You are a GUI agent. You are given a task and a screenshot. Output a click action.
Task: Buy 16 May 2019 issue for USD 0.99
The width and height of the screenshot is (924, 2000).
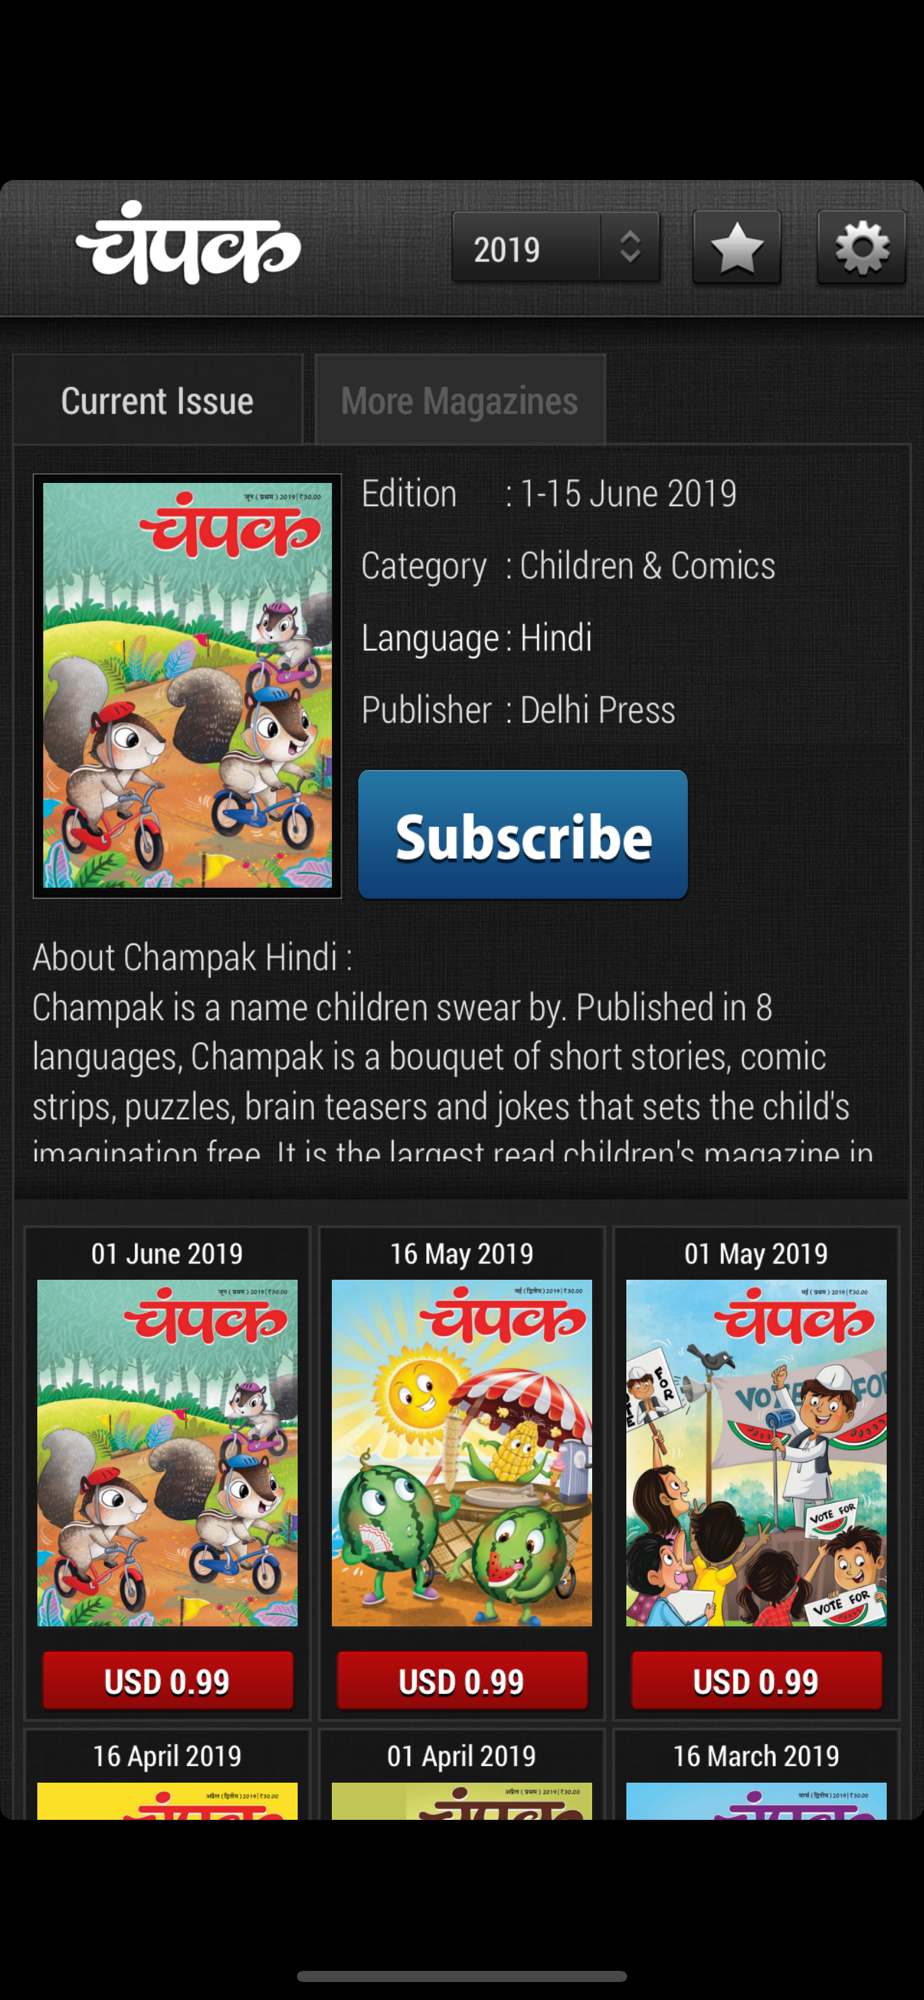coord(462,1681)
